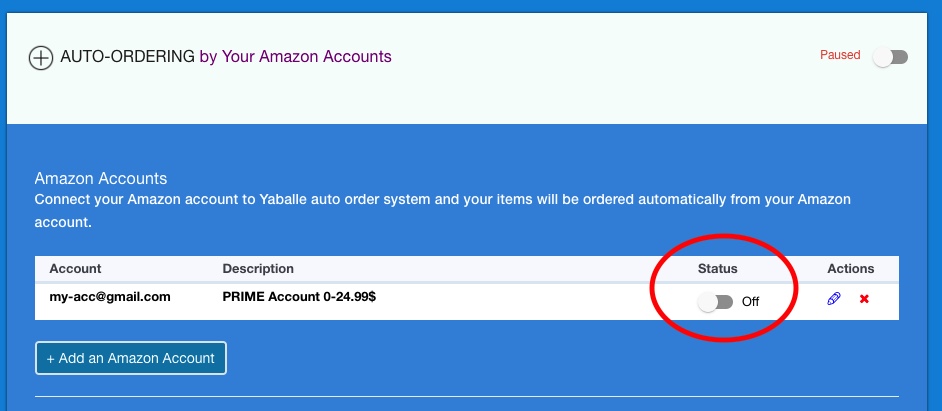This screenshot has height=411, width=942.
Task: Click the PRIME Account 0-24.99$ description
Action: [299, 297]
